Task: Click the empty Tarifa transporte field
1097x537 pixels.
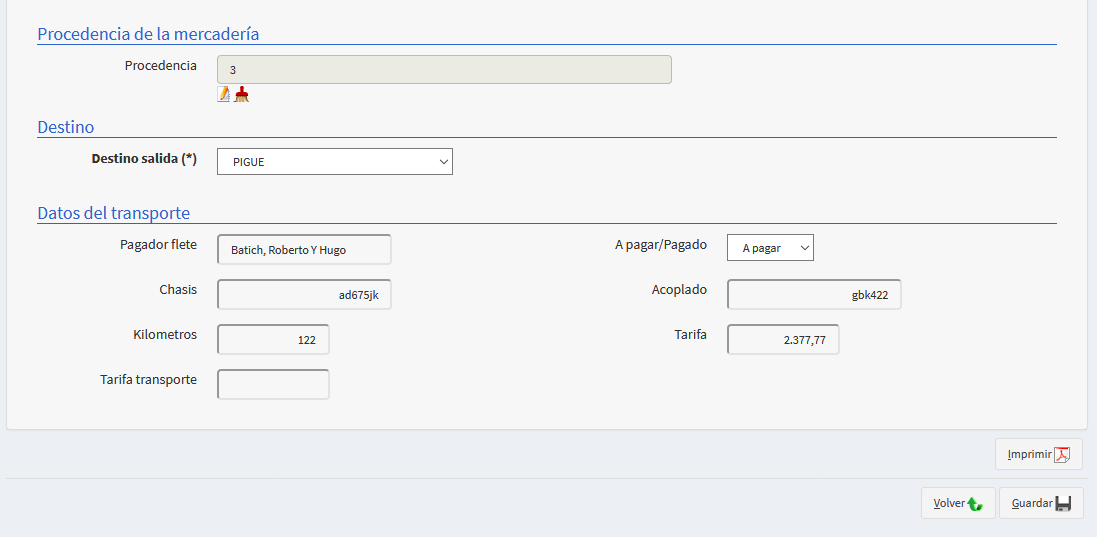Action: pyautogui.click(x=273, y=385)
